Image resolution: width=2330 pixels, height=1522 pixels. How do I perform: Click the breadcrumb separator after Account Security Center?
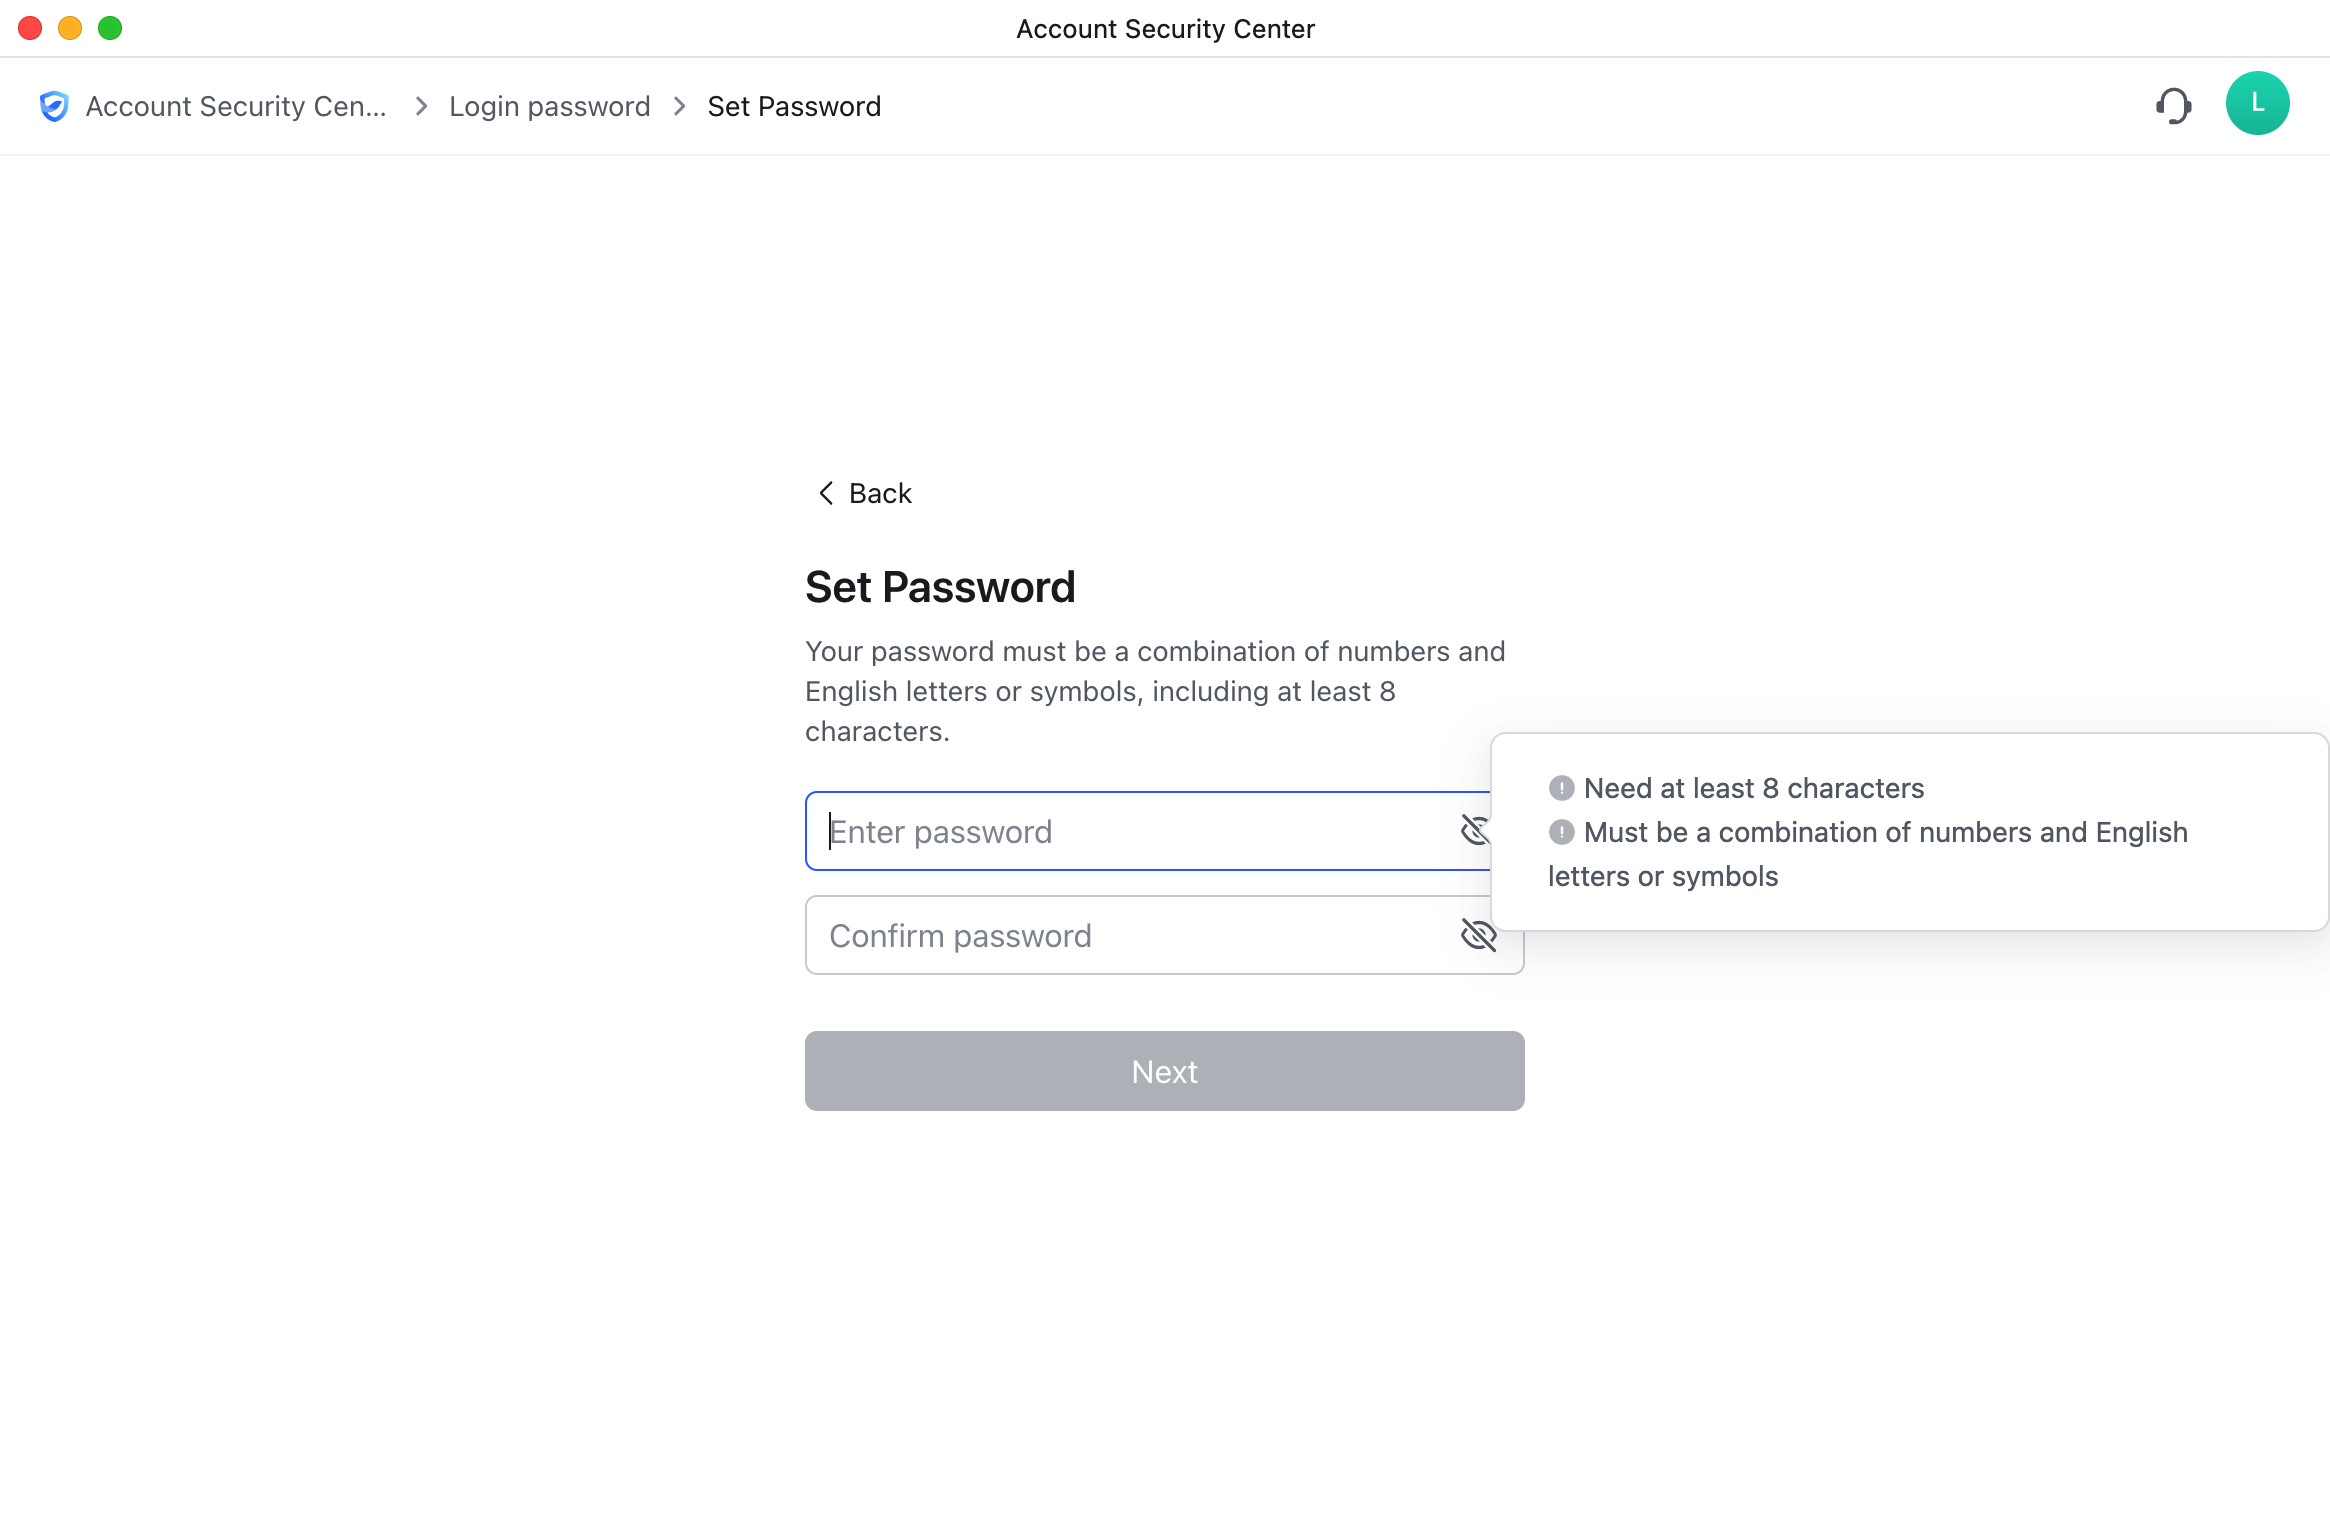pyautogui.click(x=420, y=106)
